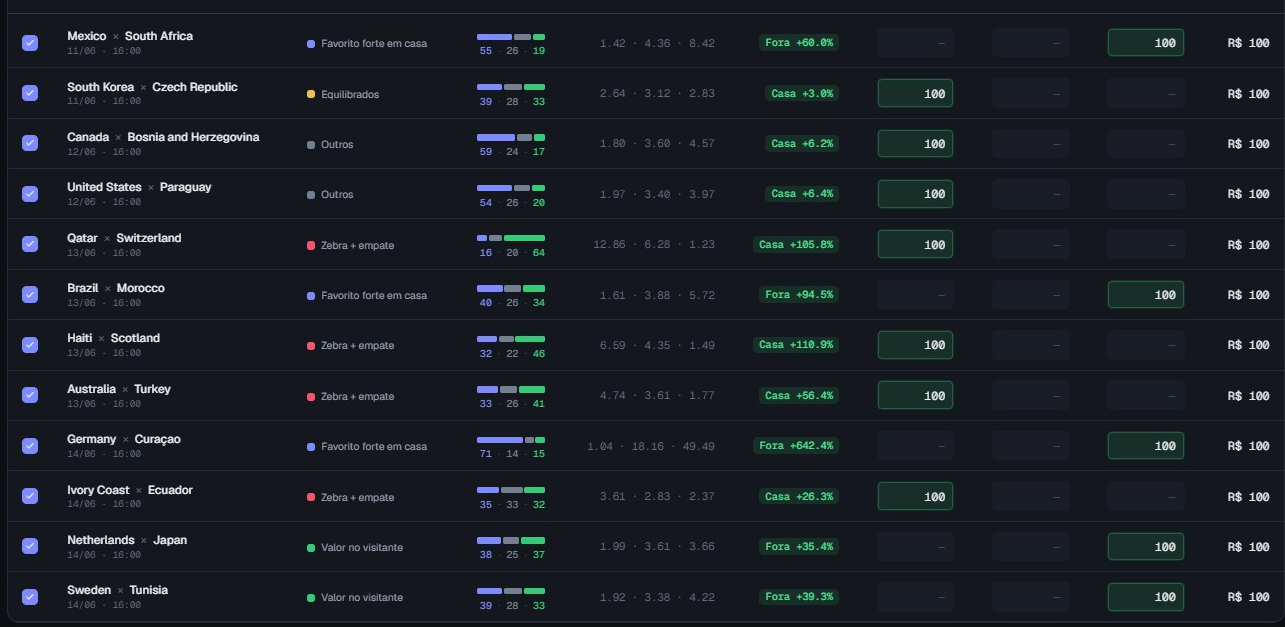
Task: Select the Casa +6.2% badge
Action: click(x=801, y=143)
